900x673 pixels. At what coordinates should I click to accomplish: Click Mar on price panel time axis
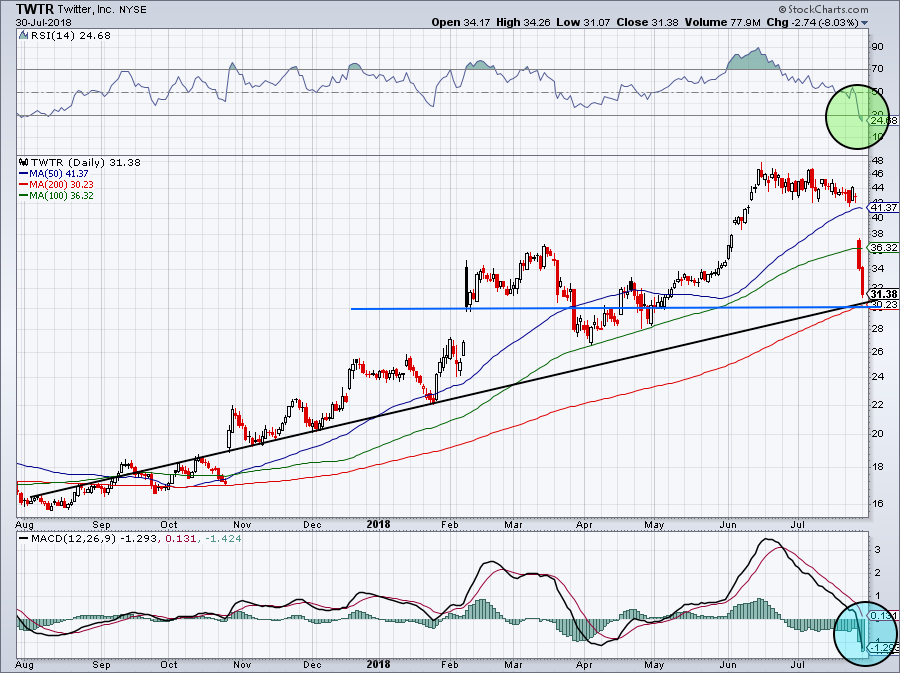513,524
